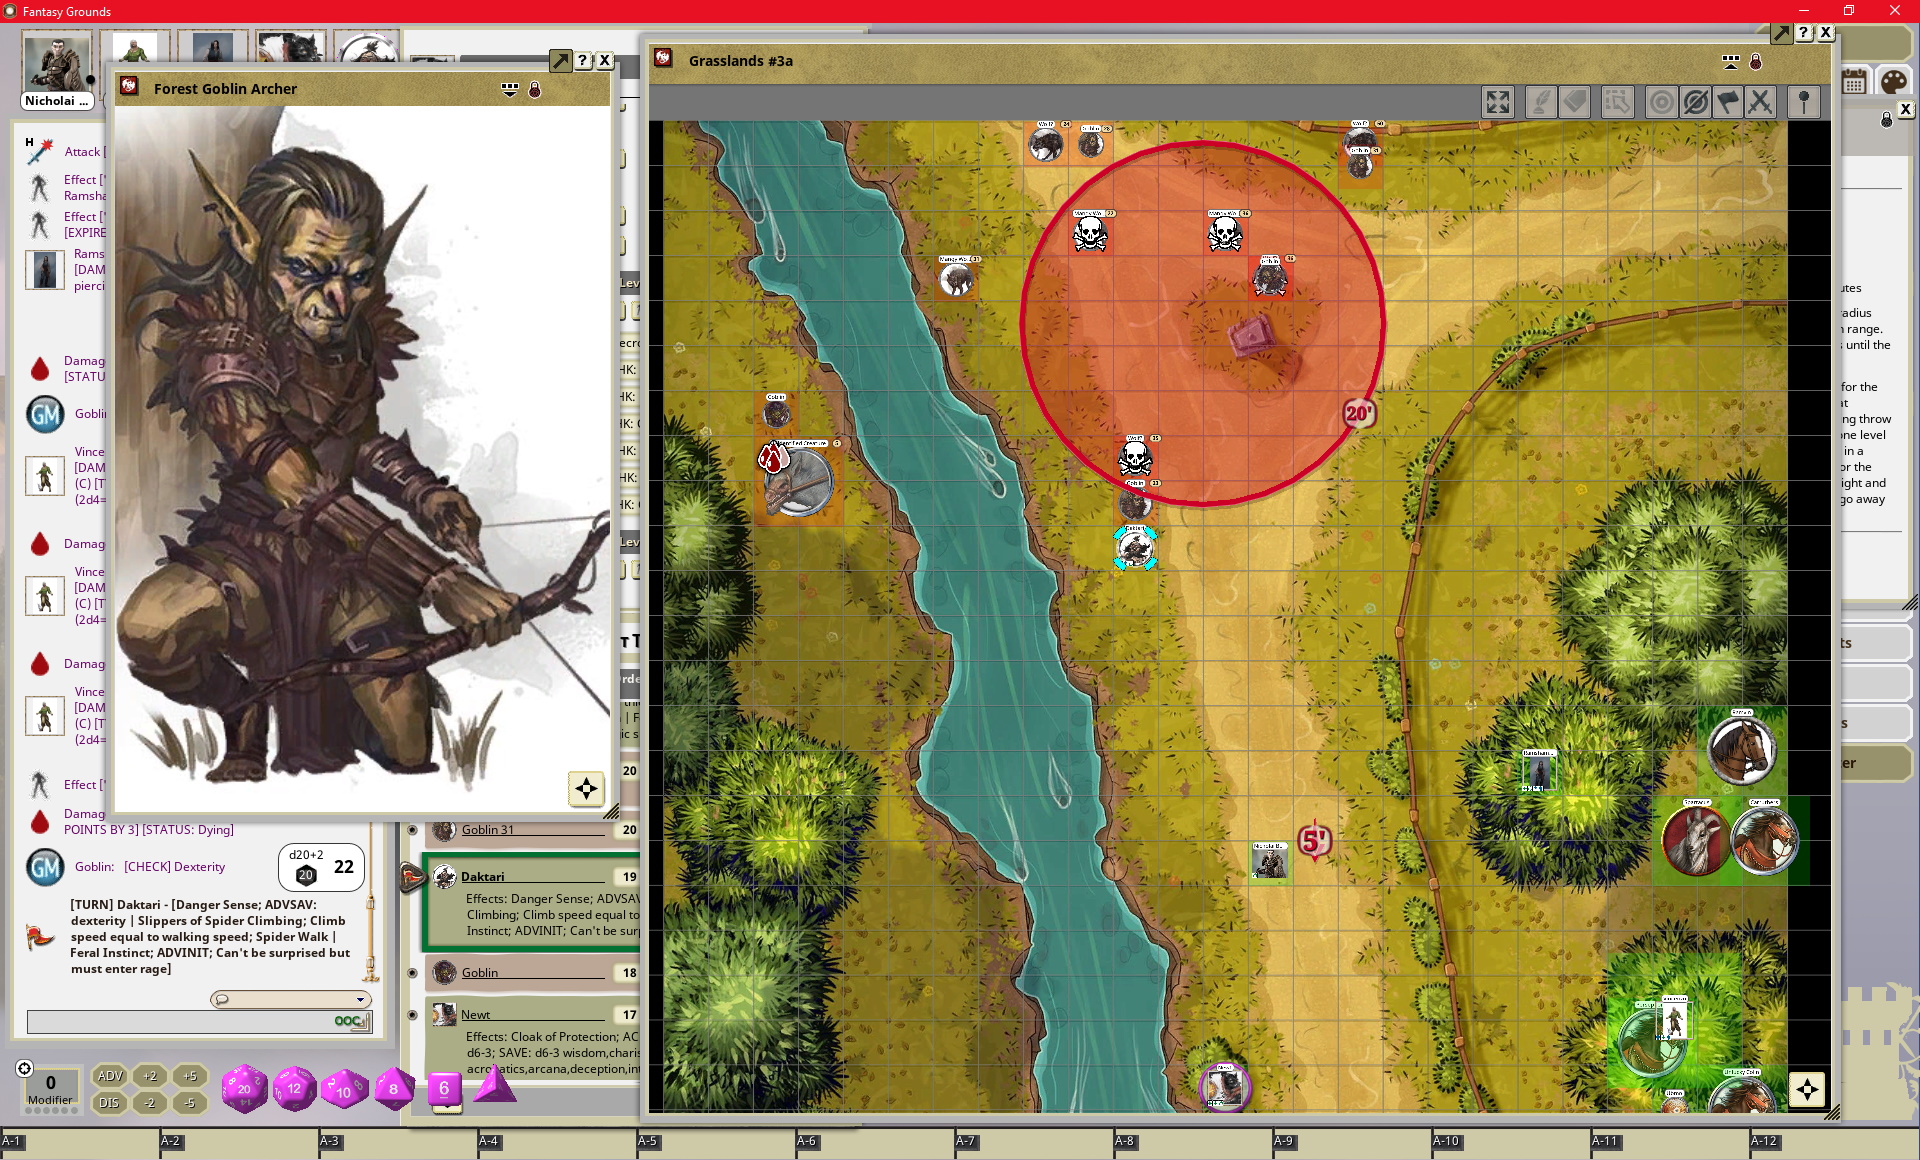Image resolution: width=1920 pixels, height=1160 pixels.
Task: Click the help question mark on Forest Goblin Archer
Action: pyautogui.click(x=583, y=61)
